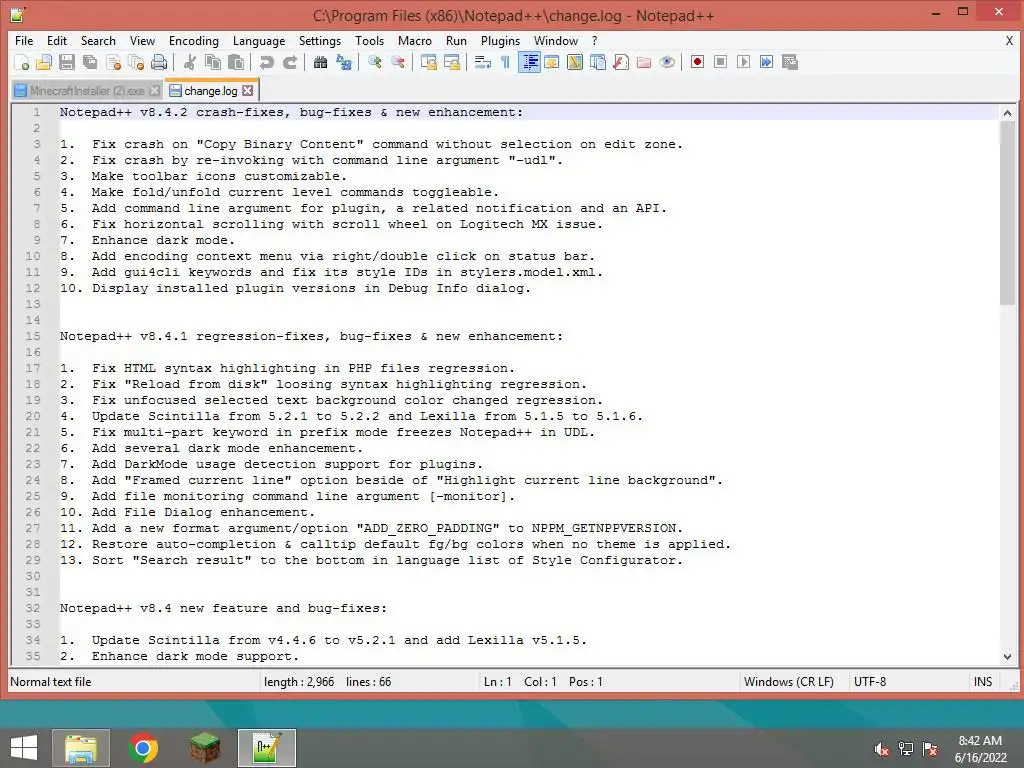
Task: Click the Open file toolbar icon
Action: [44, 62]
